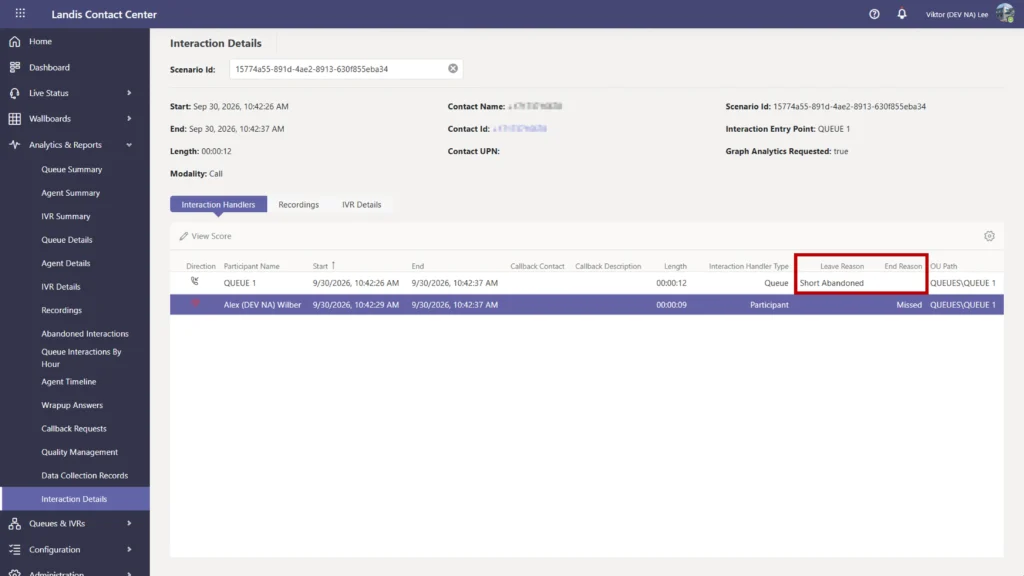Clear the Scenario Id field

[x=453, y=69]
